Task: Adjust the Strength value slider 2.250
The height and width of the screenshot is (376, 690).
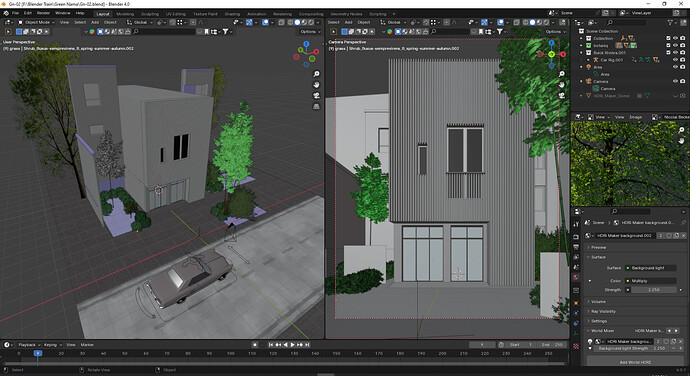Action: pos(654,290)
